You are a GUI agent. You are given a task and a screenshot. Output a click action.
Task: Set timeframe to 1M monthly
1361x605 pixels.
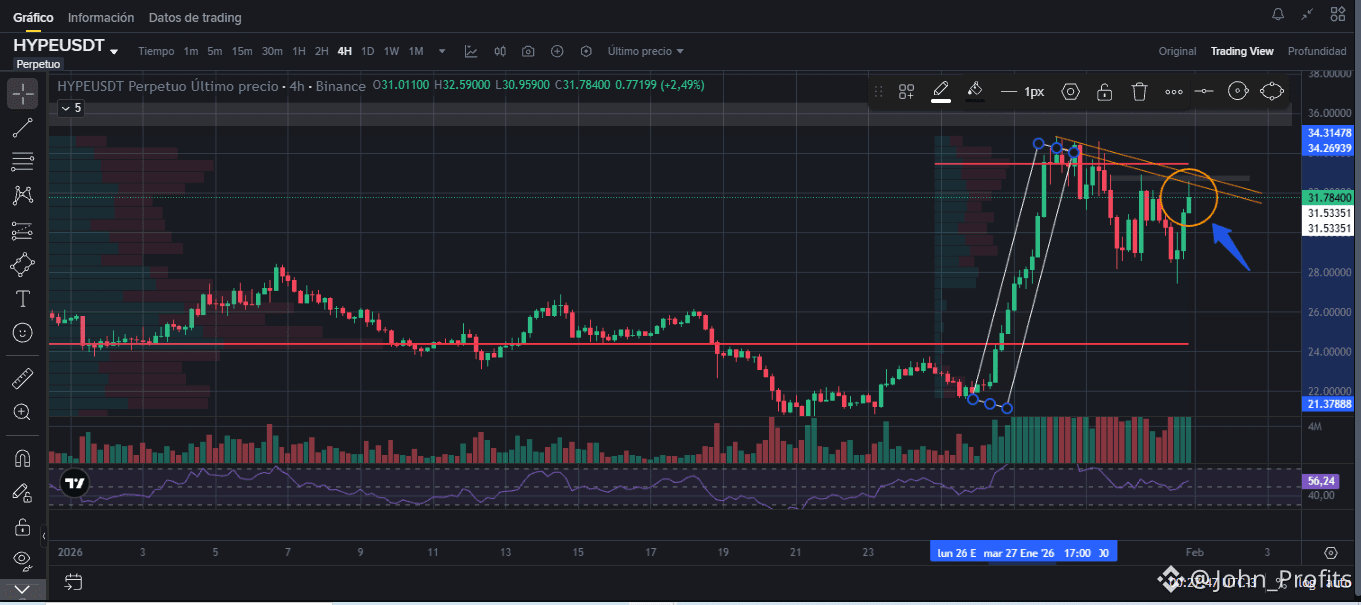[416, 51]
